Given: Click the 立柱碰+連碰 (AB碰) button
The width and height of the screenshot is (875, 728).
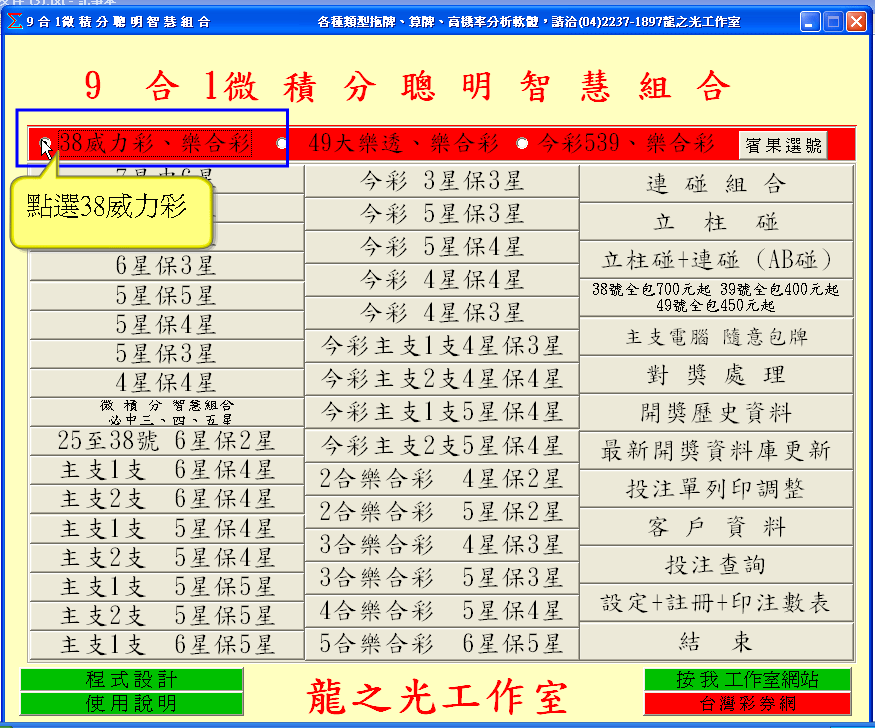Looking at the screenshot, I should [x=716, y=260].
